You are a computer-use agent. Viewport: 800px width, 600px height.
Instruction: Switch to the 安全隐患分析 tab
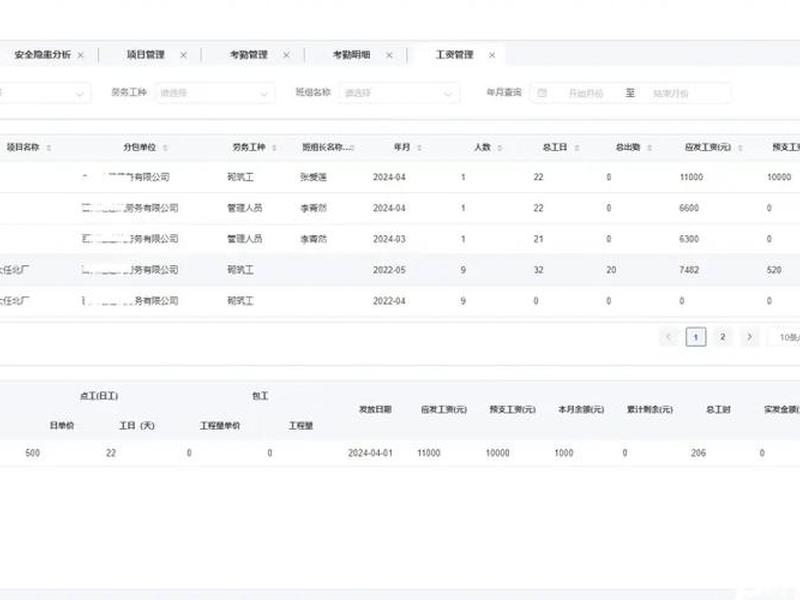pos(42,55)
